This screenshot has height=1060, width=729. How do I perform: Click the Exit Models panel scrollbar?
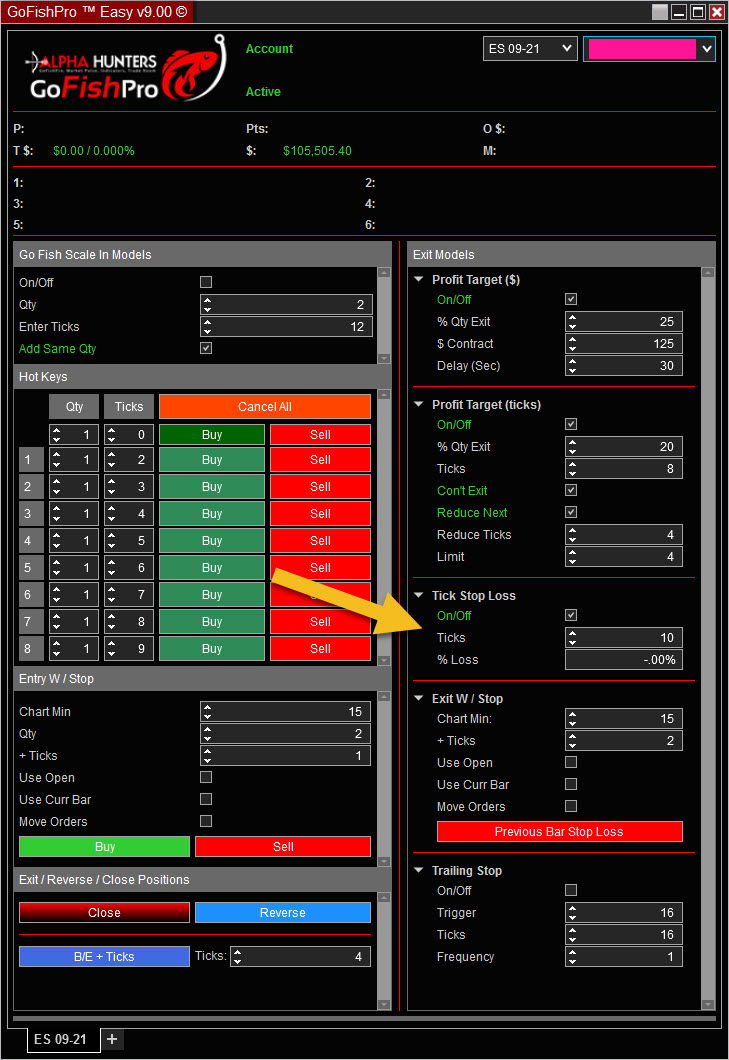point(708,639)
